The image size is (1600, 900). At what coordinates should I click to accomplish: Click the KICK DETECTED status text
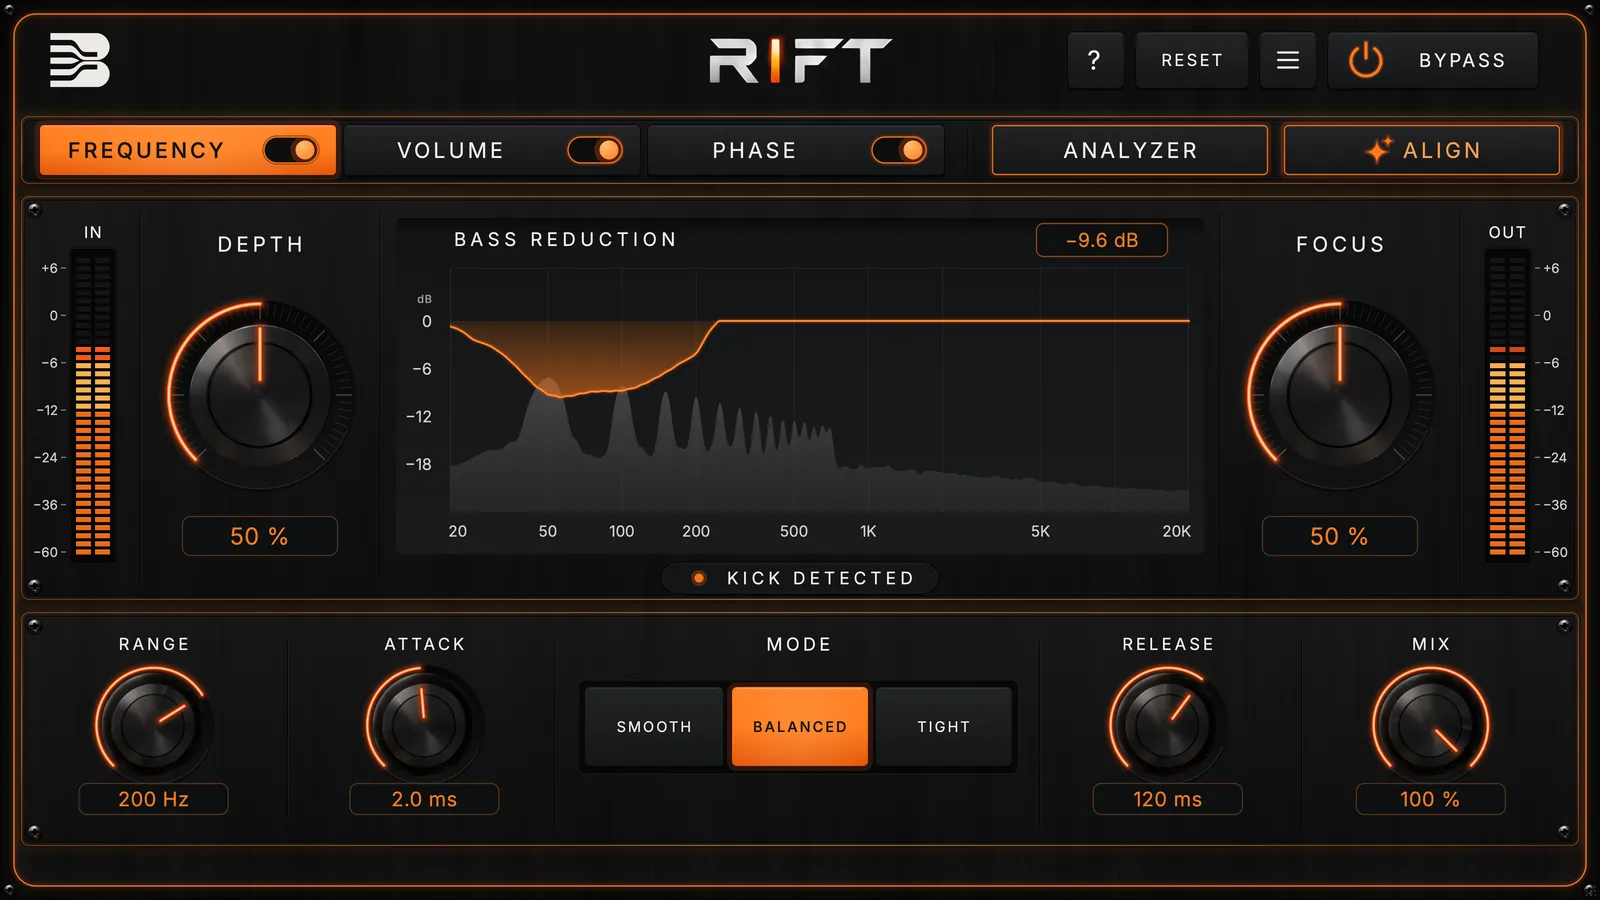coord(820,578)
